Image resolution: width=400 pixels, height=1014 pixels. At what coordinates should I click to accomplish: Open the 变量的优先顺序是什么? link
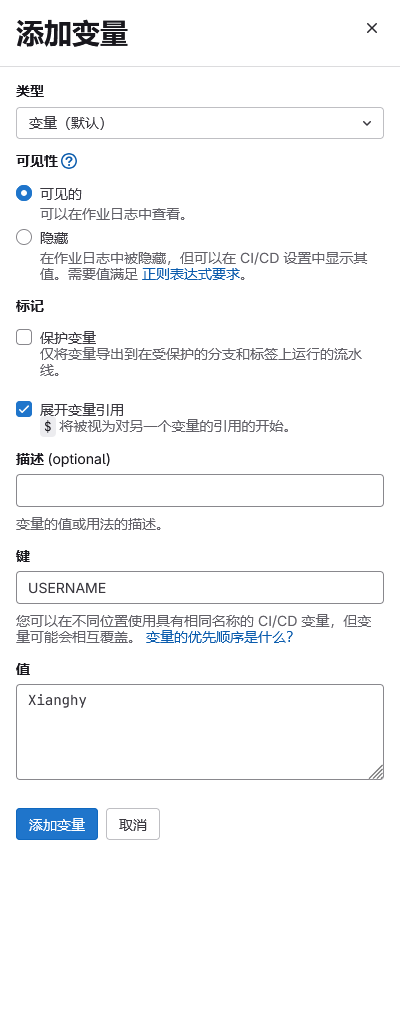coord(220,637)
